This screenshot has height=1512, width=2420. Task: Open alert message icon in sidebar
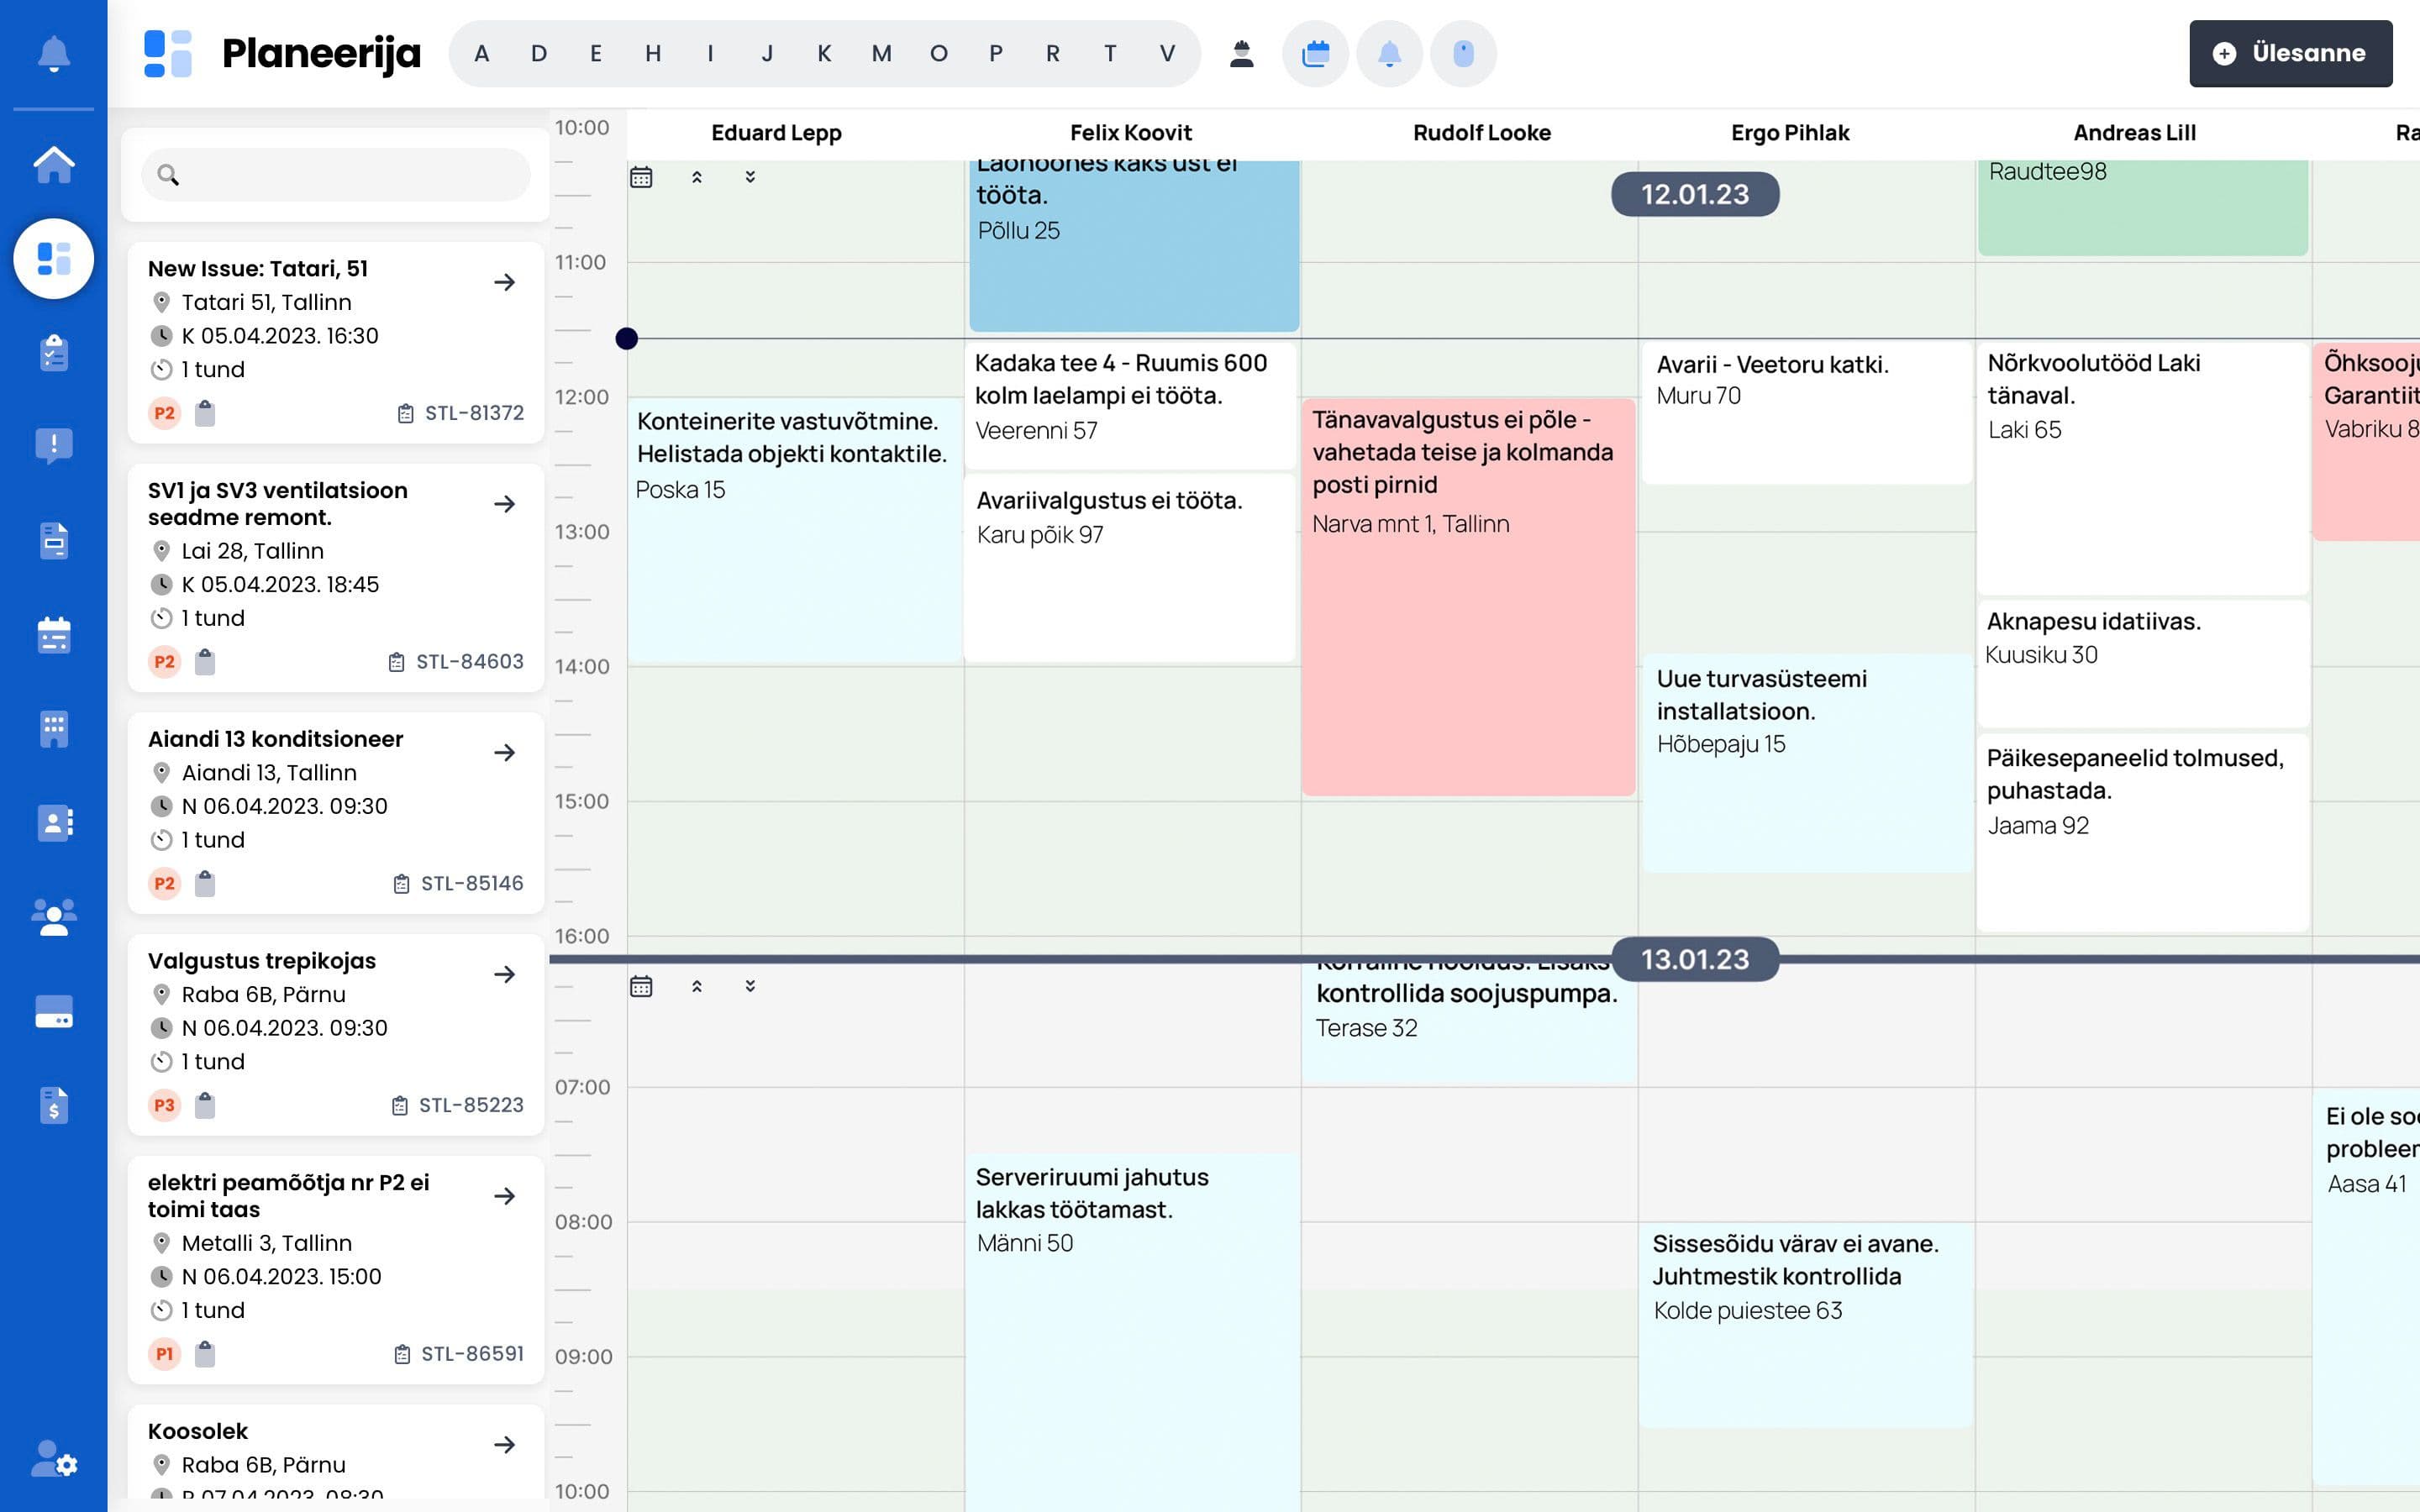pos(54,446)
